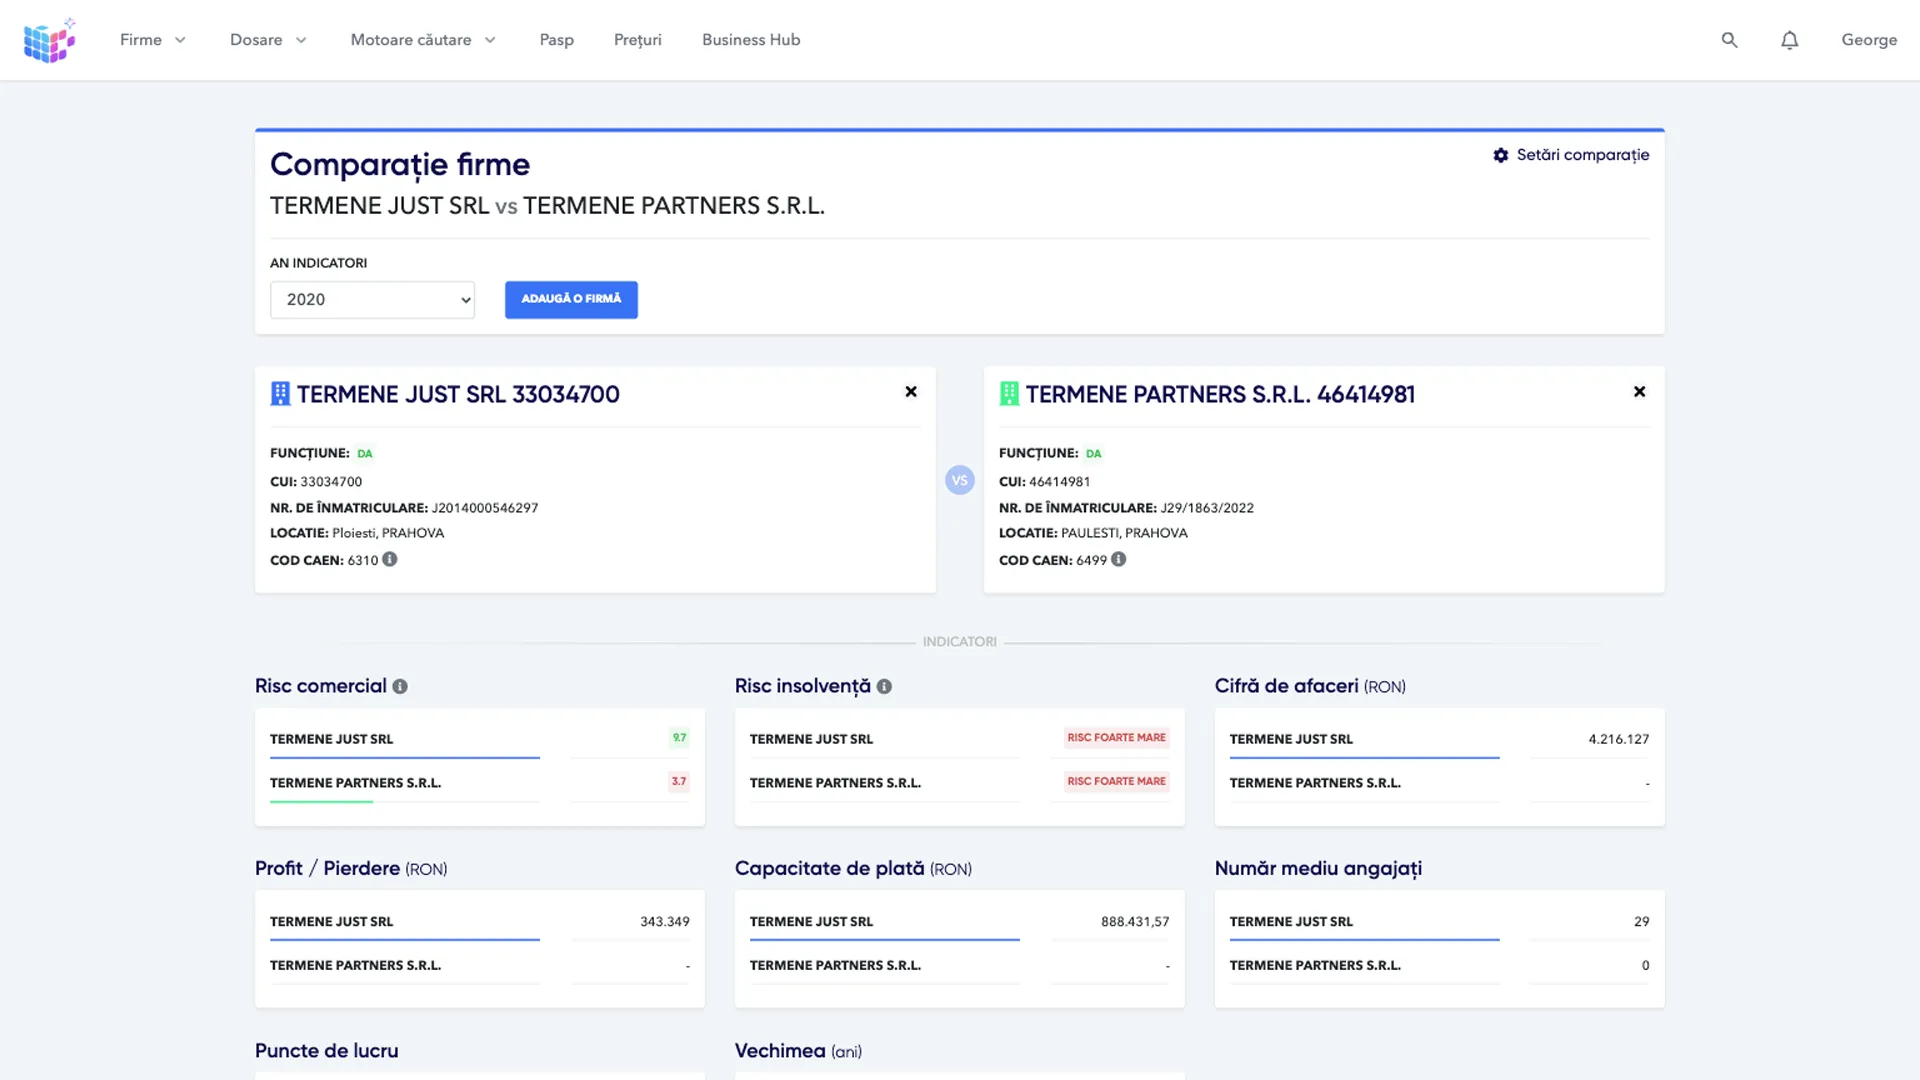Remove TERMENE PARTNERS S.R.L. from comparison
This screenshot has height=1080, width=1920.
[1640, 392]
